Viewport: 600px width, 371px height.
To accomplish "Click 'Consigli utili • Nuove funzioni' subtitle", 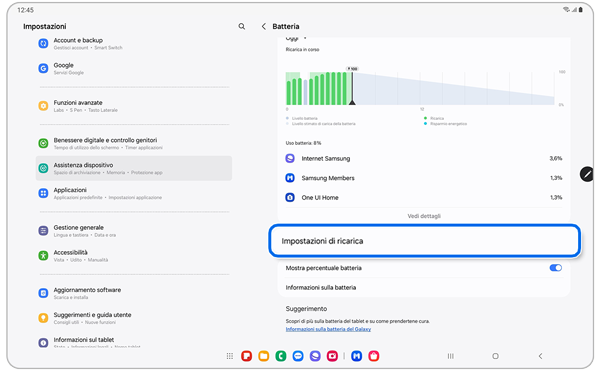I will click(85, 322).
